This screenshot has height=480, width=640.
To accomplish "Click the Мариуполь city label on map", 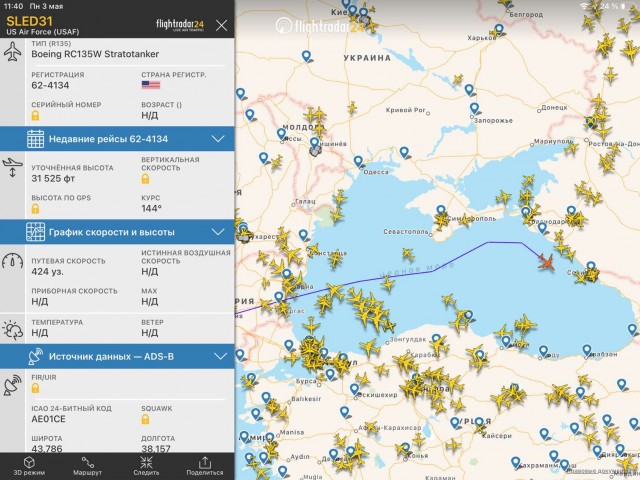I will [x=554, y=142].
